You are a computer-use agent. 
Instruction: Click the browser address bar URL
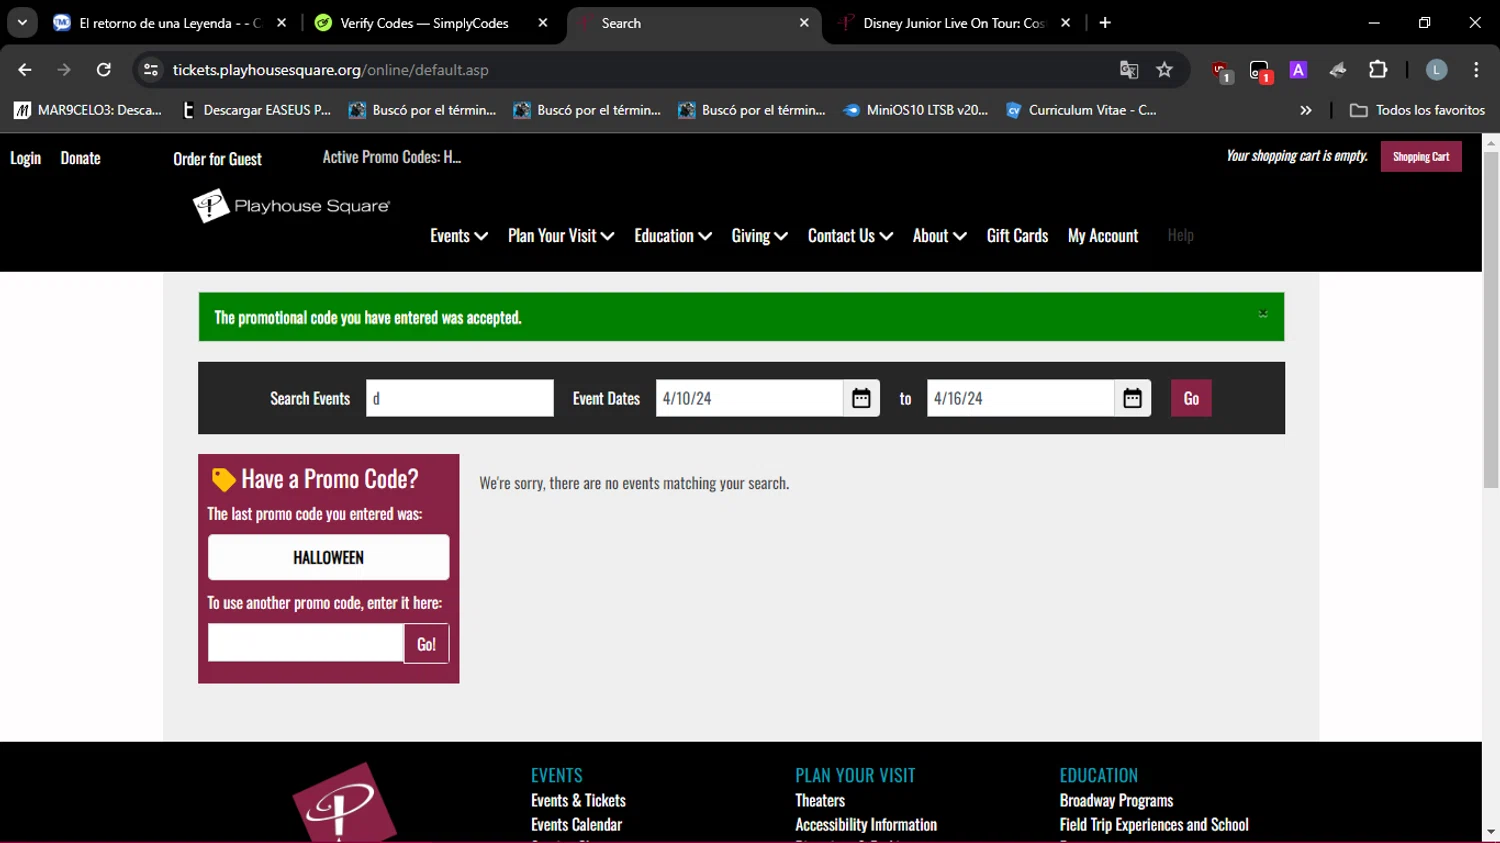pyautogui.click(x=330, y=70)
